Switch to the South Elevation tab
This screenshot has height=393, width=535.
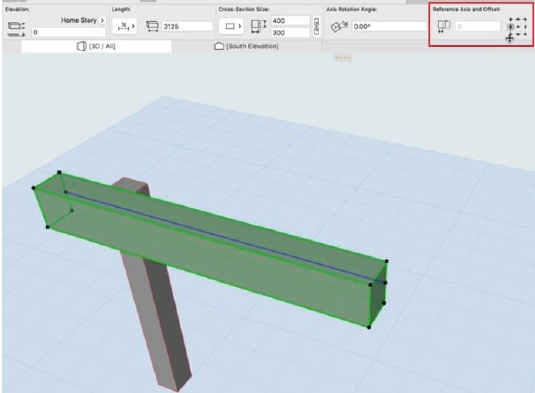click(x=246, y=46)
